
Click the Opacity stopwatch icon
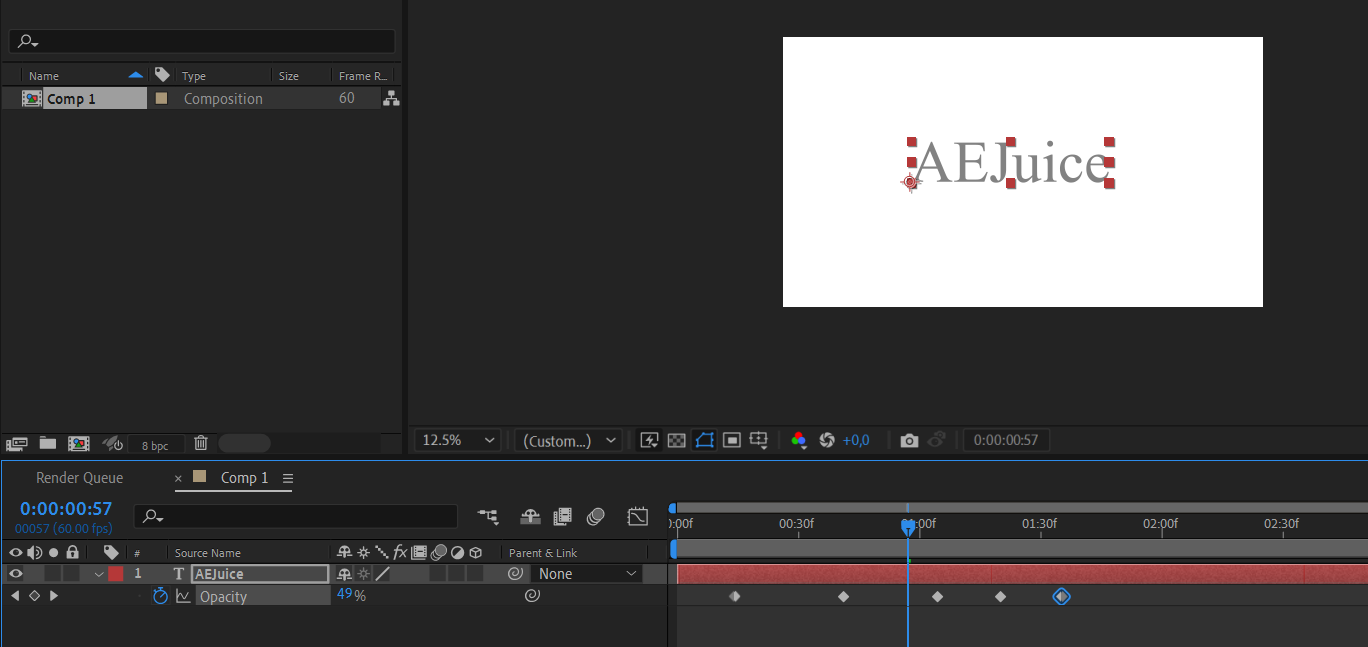pos(160,596)
